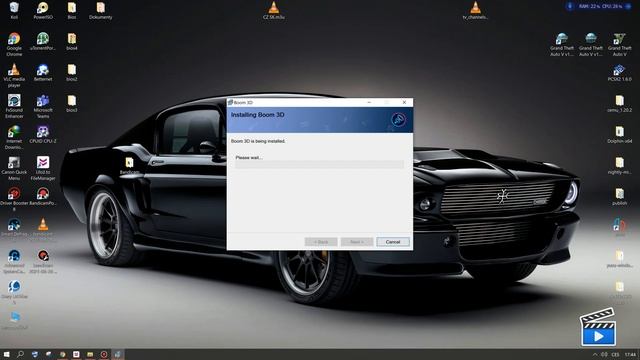The width and height of the screenshot is (640, 360).
Task: Open the Dolphin-x64 folder on the desktop
Action: coord(620,135)
